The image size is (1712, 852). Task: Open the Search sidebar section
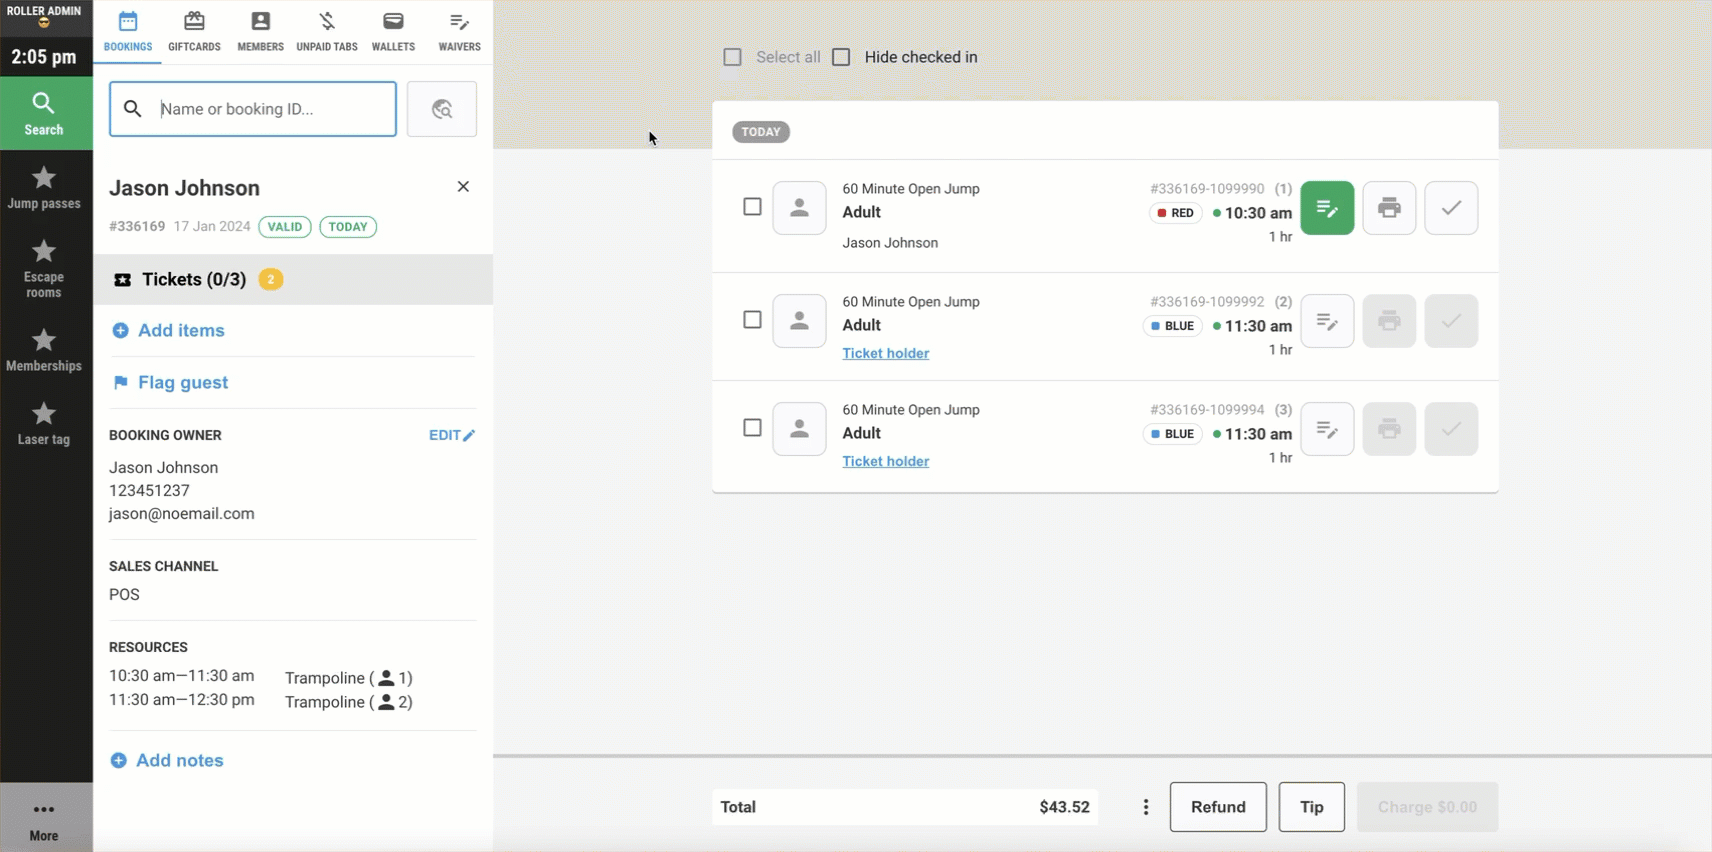point(45,114)
